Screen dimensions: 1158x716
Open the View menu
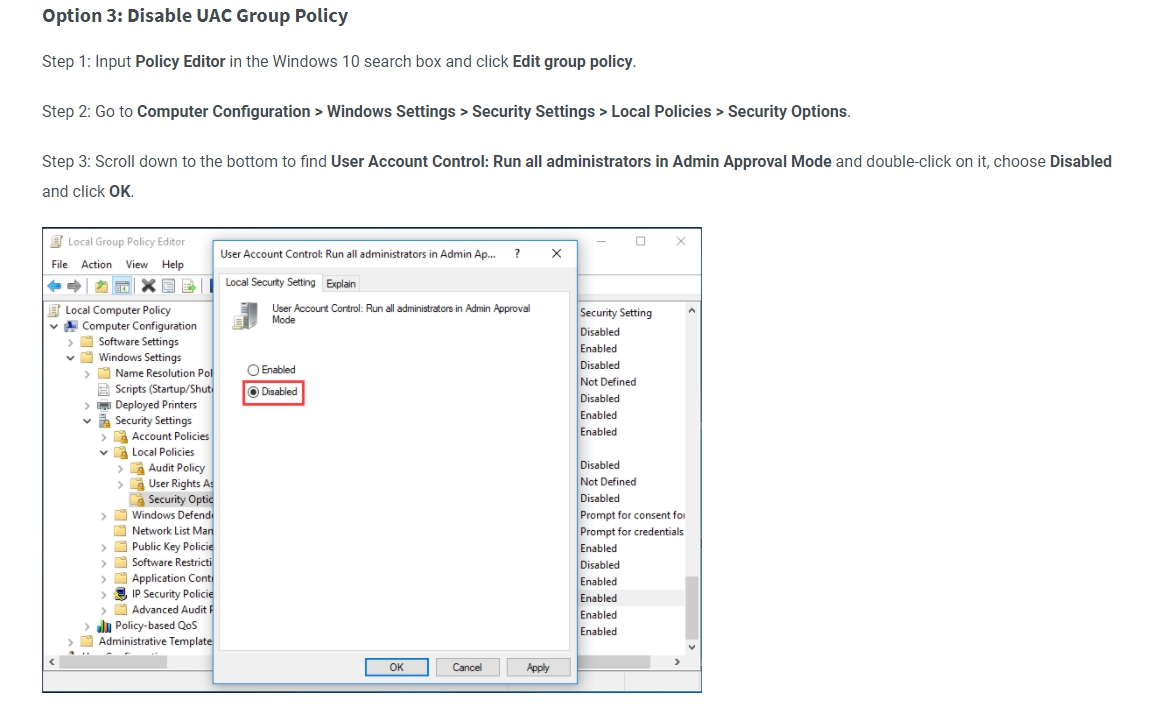(x=137, y=264)
